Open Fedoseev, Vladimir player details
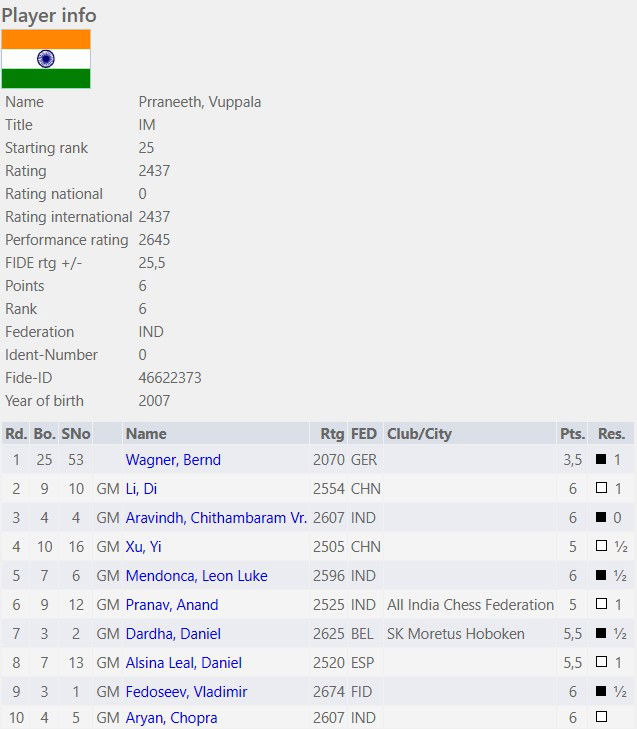Screen dimensions: 637x729 click(186, 692)
